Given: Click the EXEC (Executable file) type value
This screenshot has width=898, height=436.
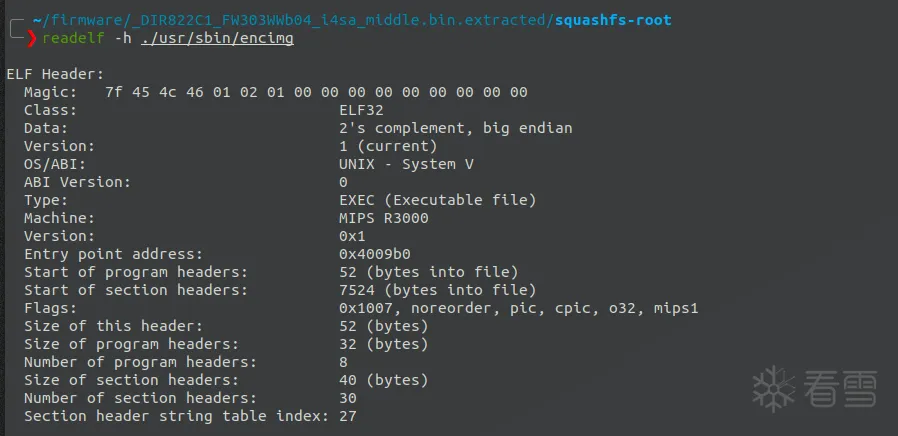Looking at the screenshot, I should pos(438,200).
